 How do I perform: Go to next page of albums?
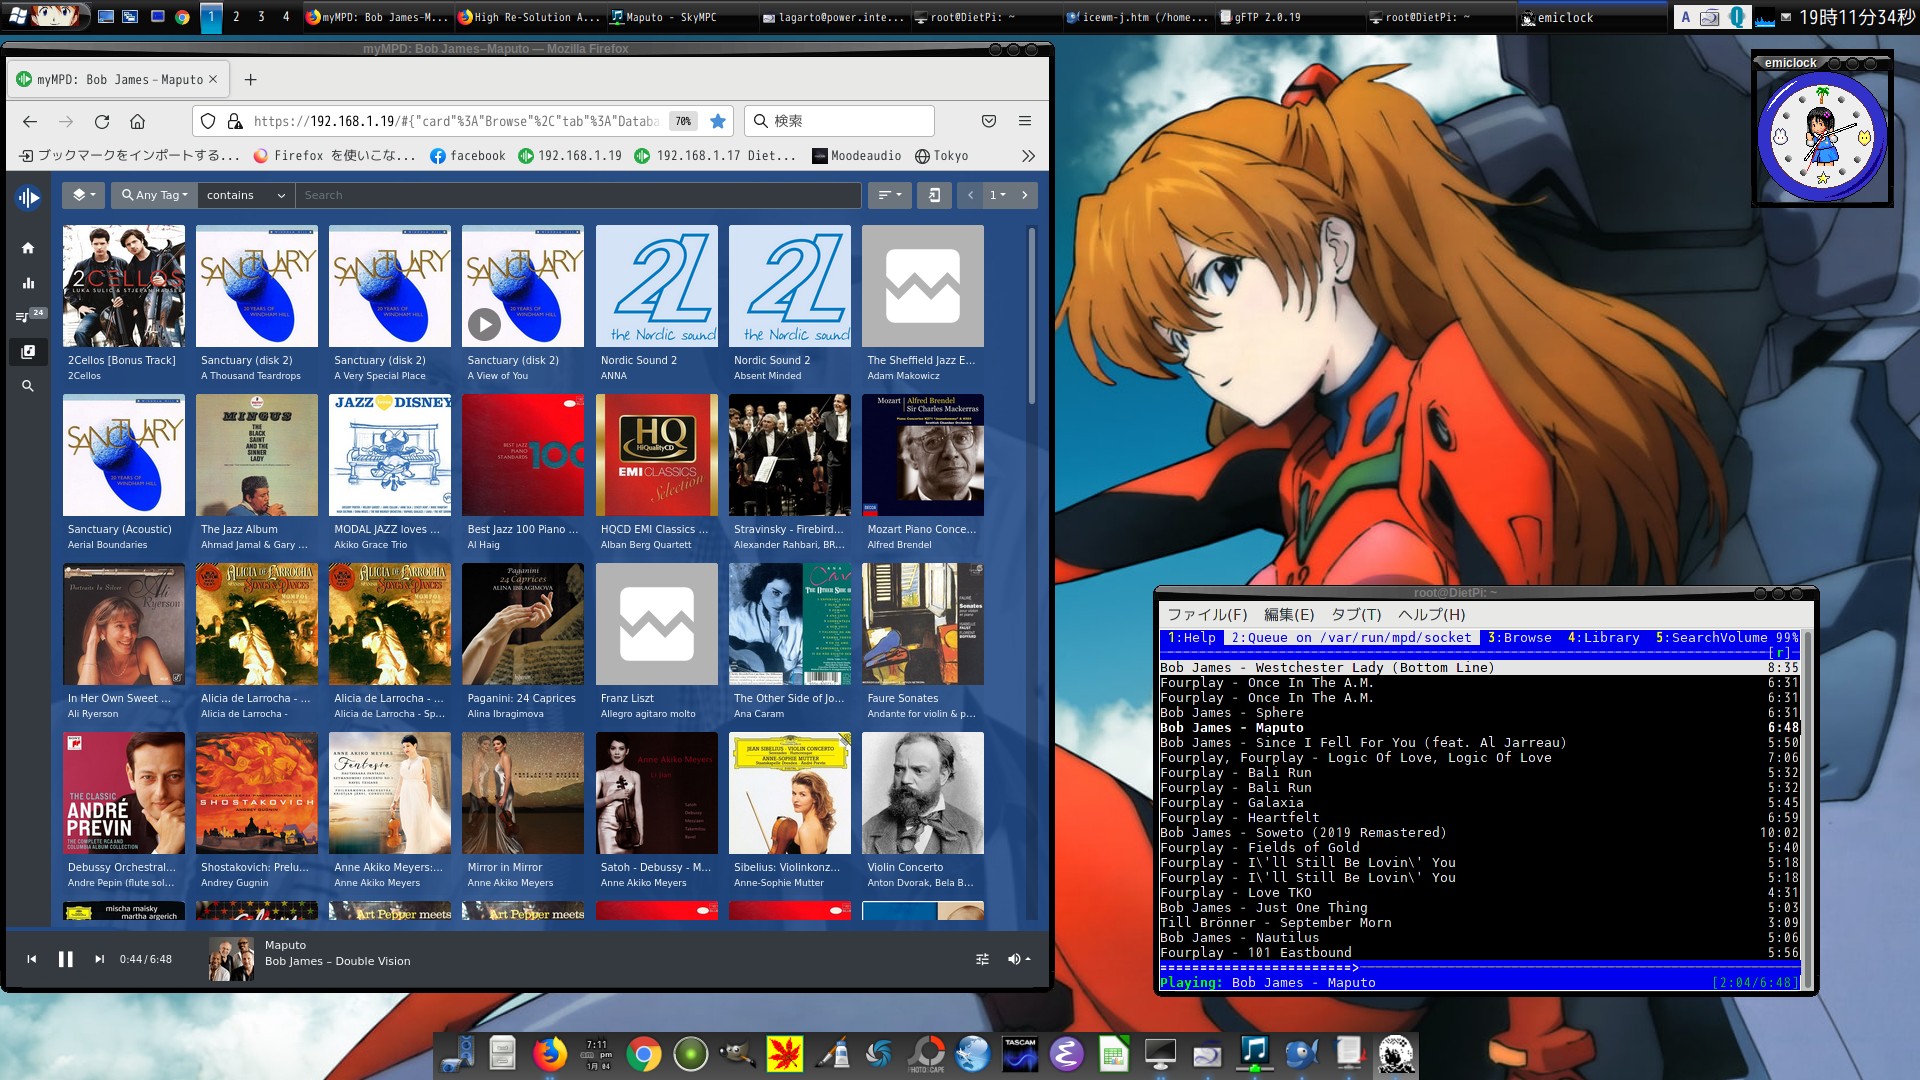coord(1025,195)
